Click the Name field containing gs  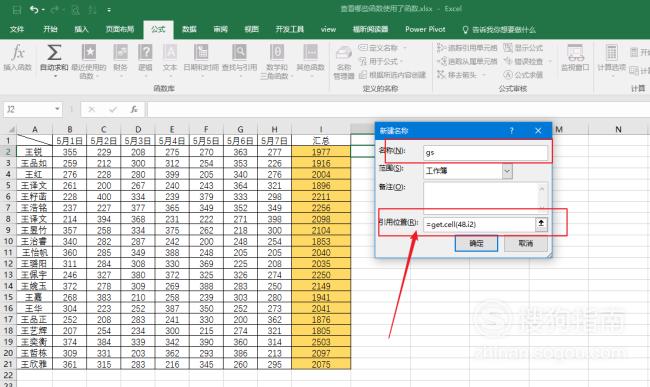(485, 152)
